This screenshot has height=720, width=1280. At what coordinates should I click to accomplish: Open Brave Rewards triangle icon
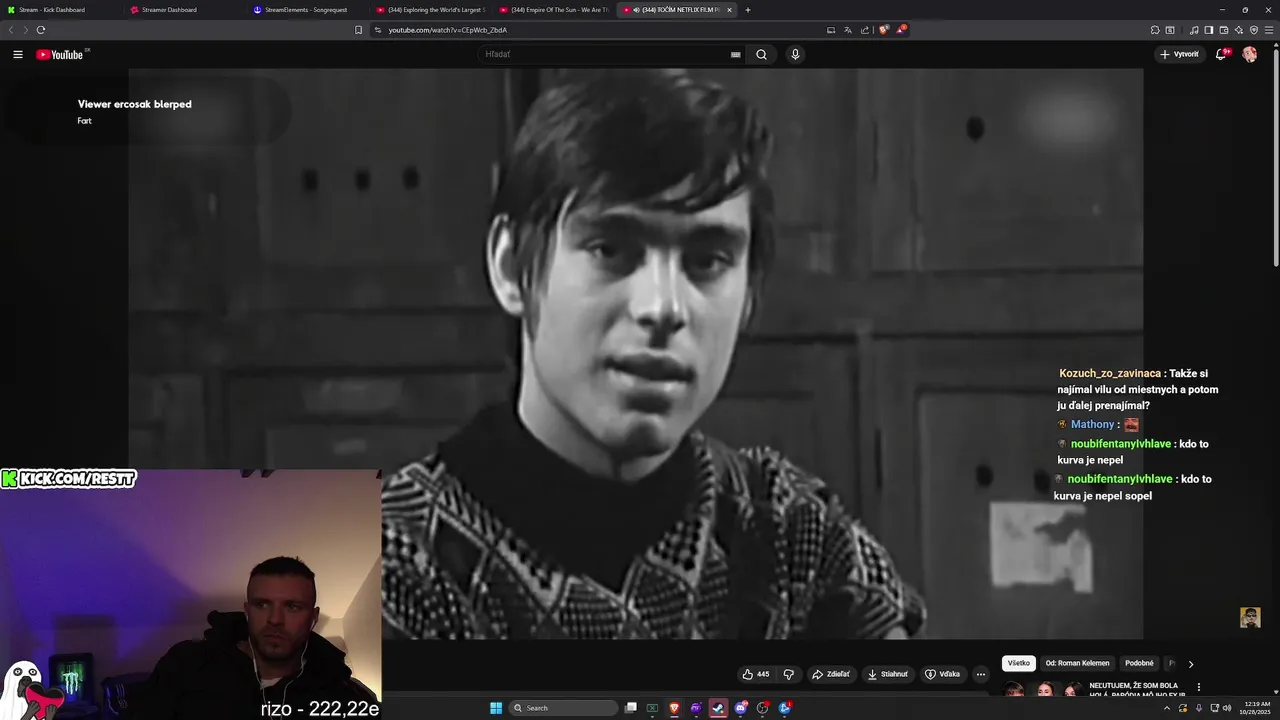(902, 30)
